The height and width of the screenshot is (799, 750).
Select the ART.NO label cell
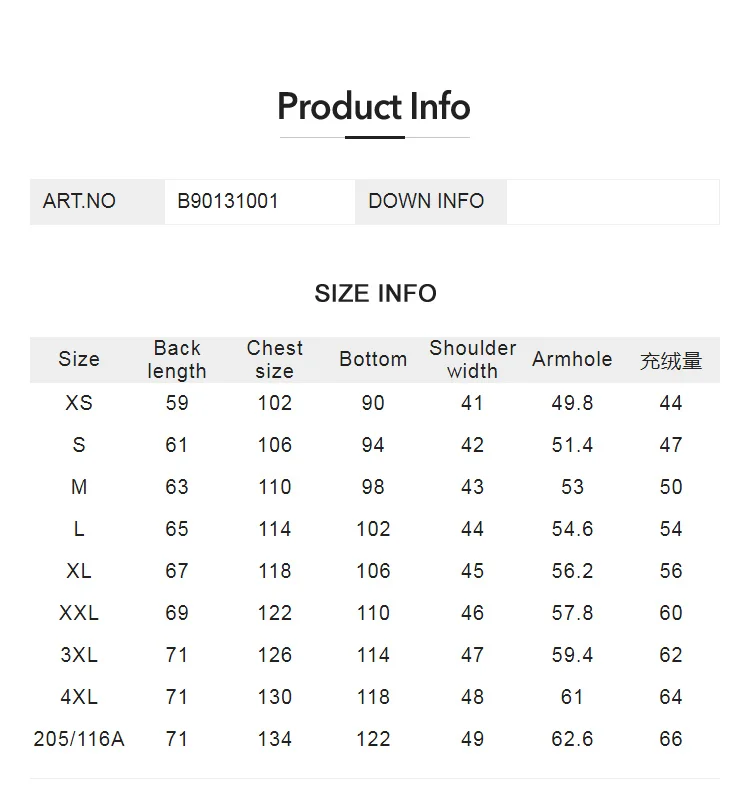(x=97, y=201)
